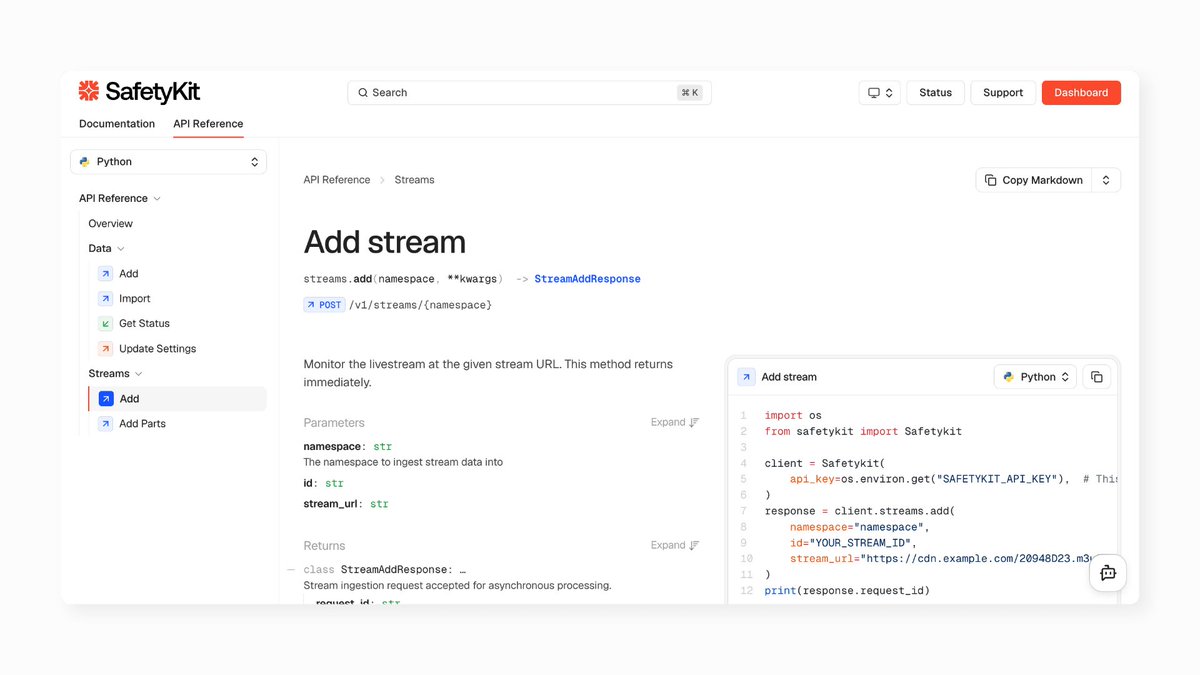Switch to the Documentation tab

pyautogui.click(x=117, y=124)
